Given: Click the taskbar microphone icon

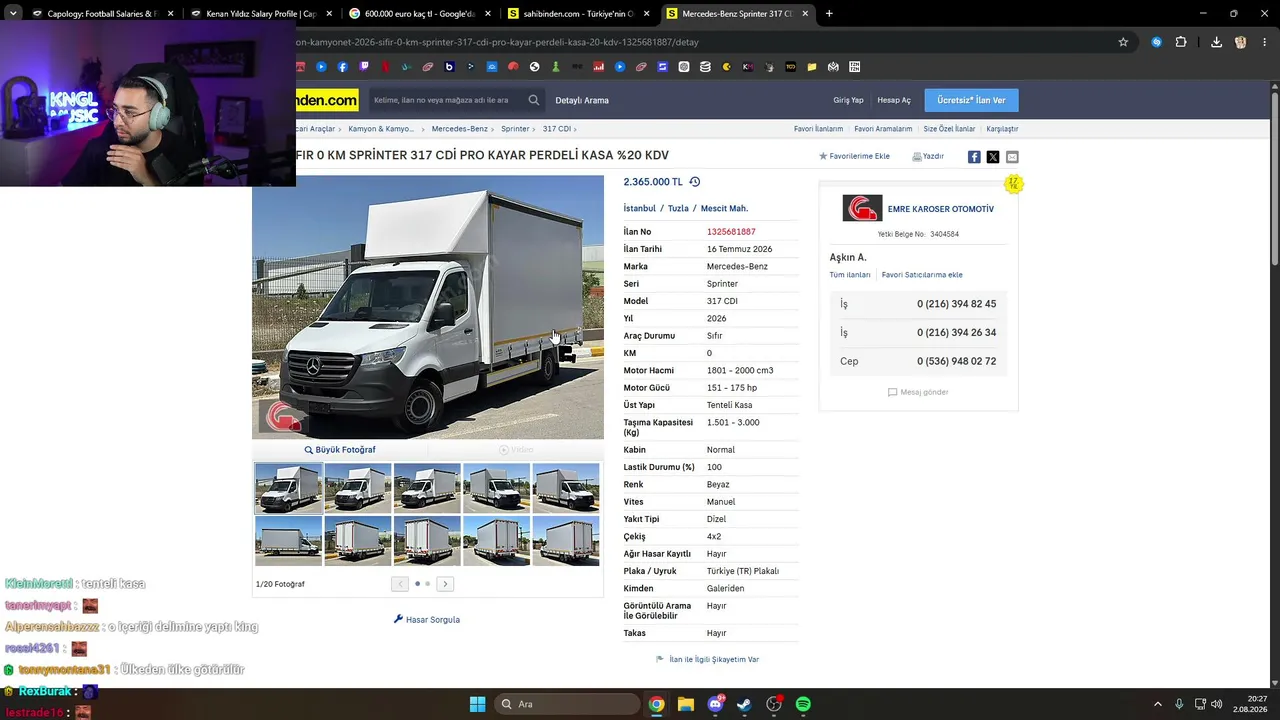Looking at the screenshot, I should (x=1179, y=704).
